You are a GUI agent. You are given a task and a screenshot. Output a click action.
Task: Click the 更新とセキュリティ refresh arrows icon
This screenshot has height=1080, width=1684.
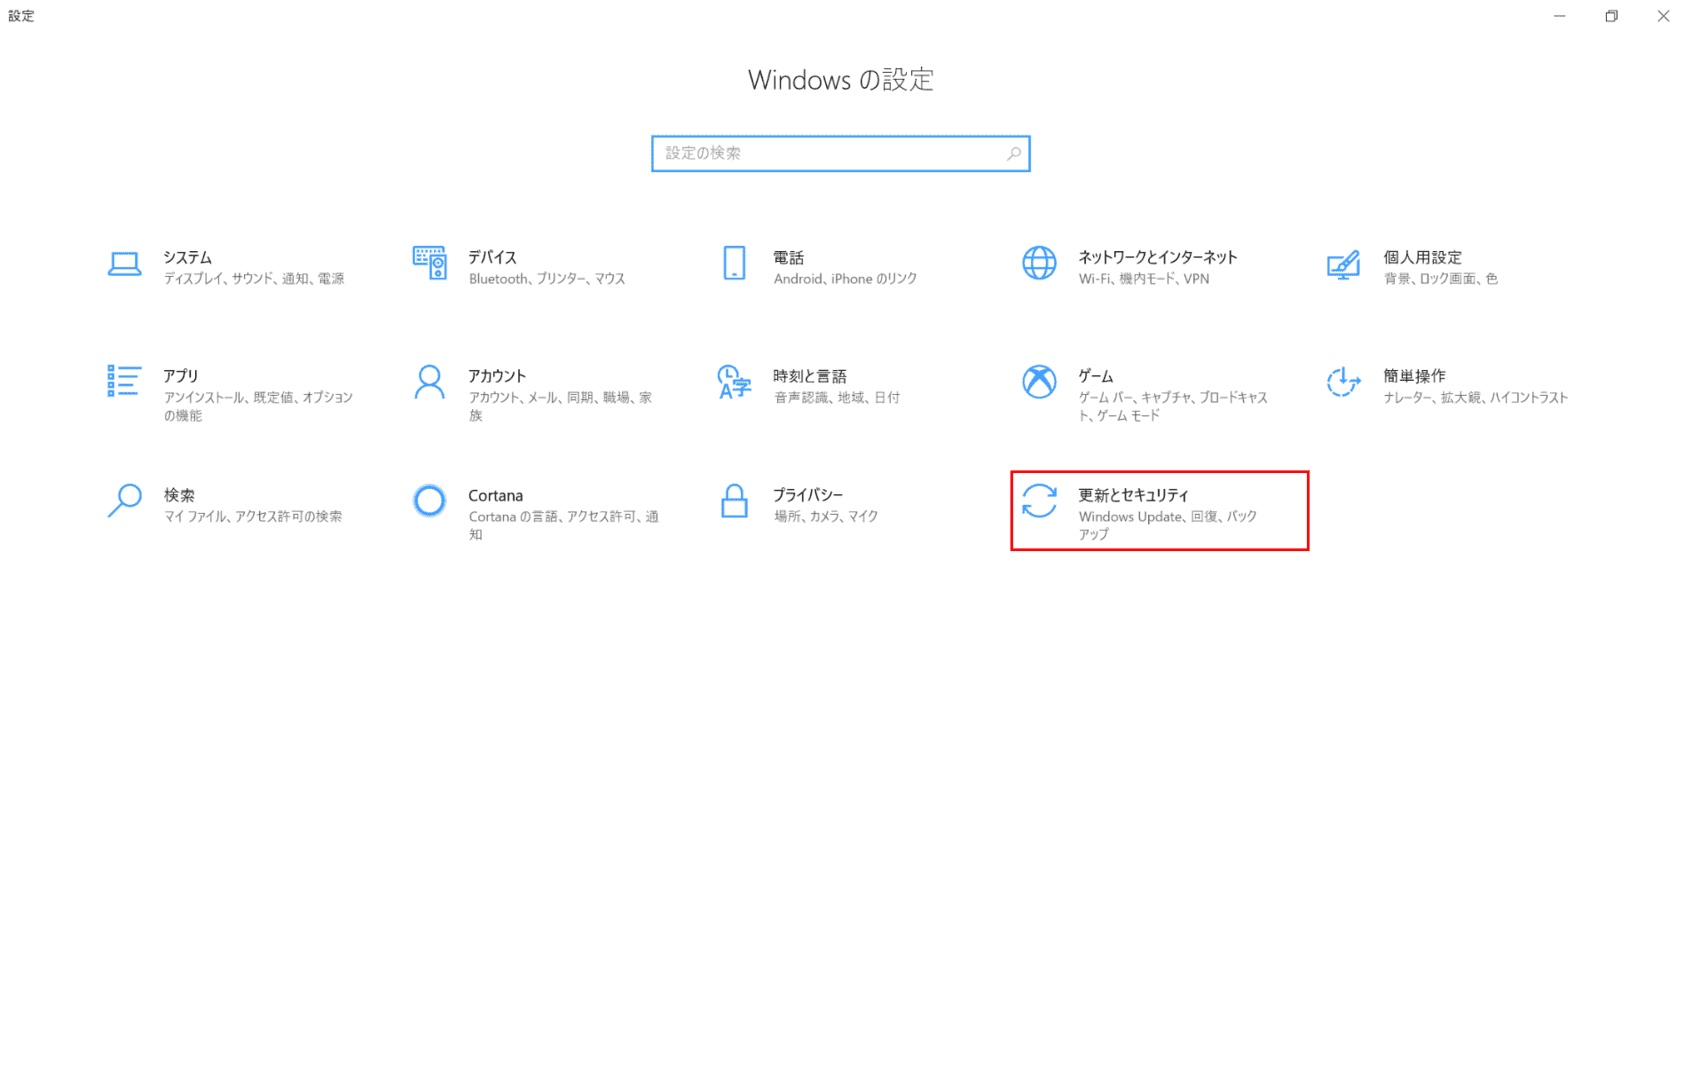point(1039,501)
